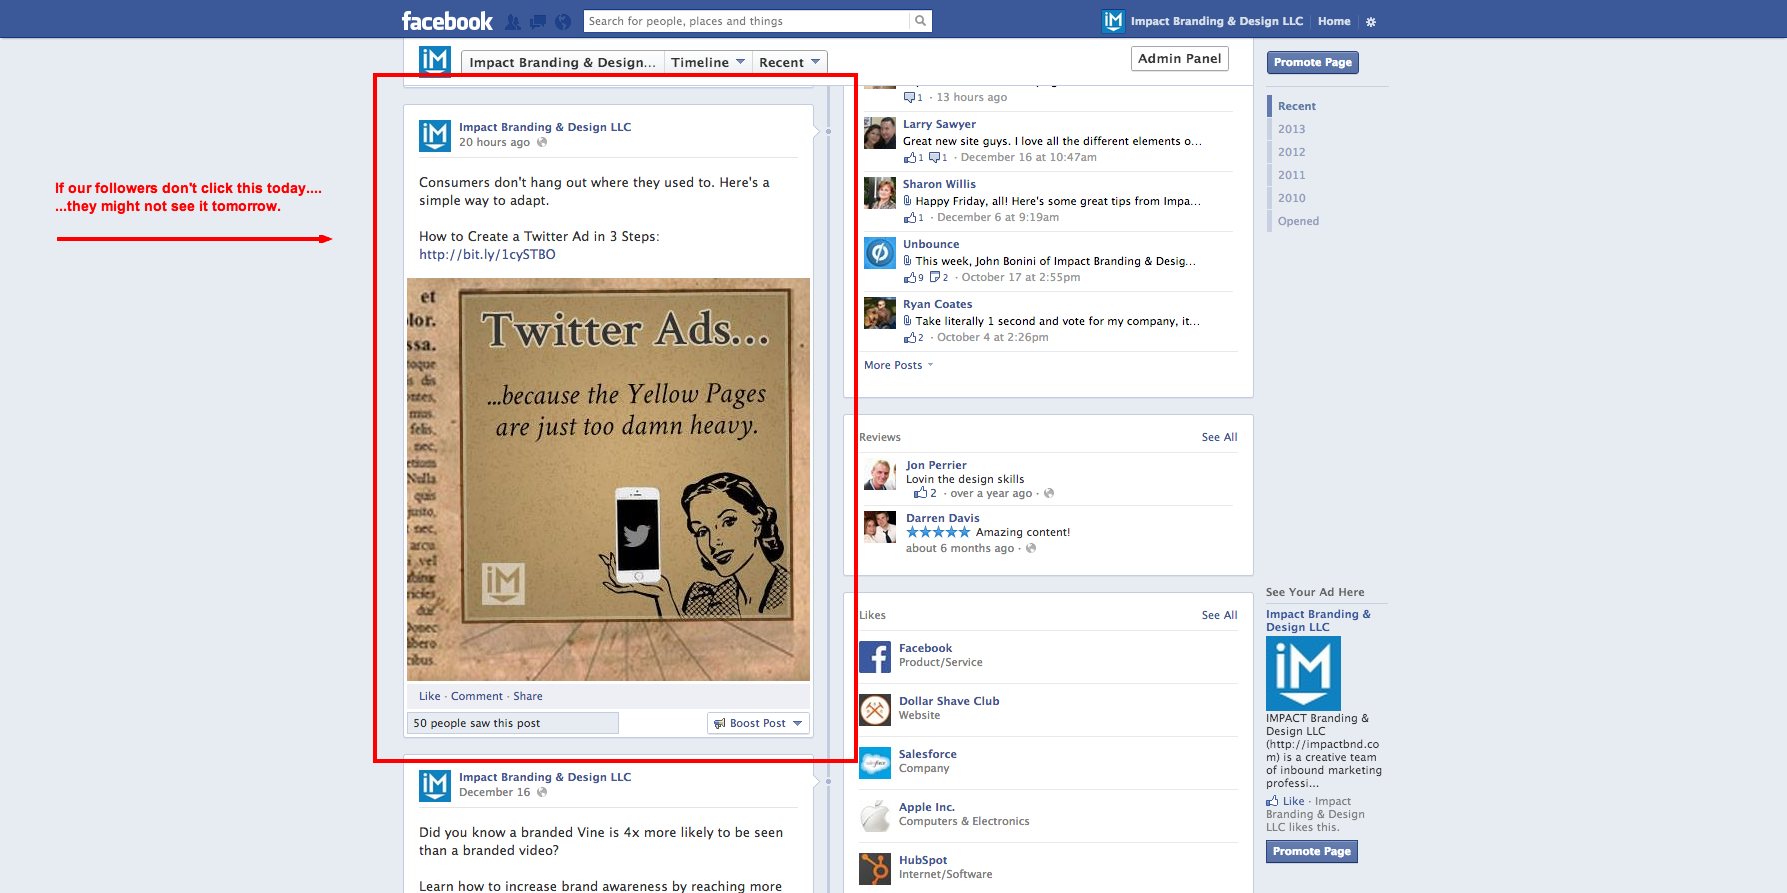1787x893 pixels.
Task: Click the top Promote Page button
Action: pyautogui.click(x=1313, y=62)
